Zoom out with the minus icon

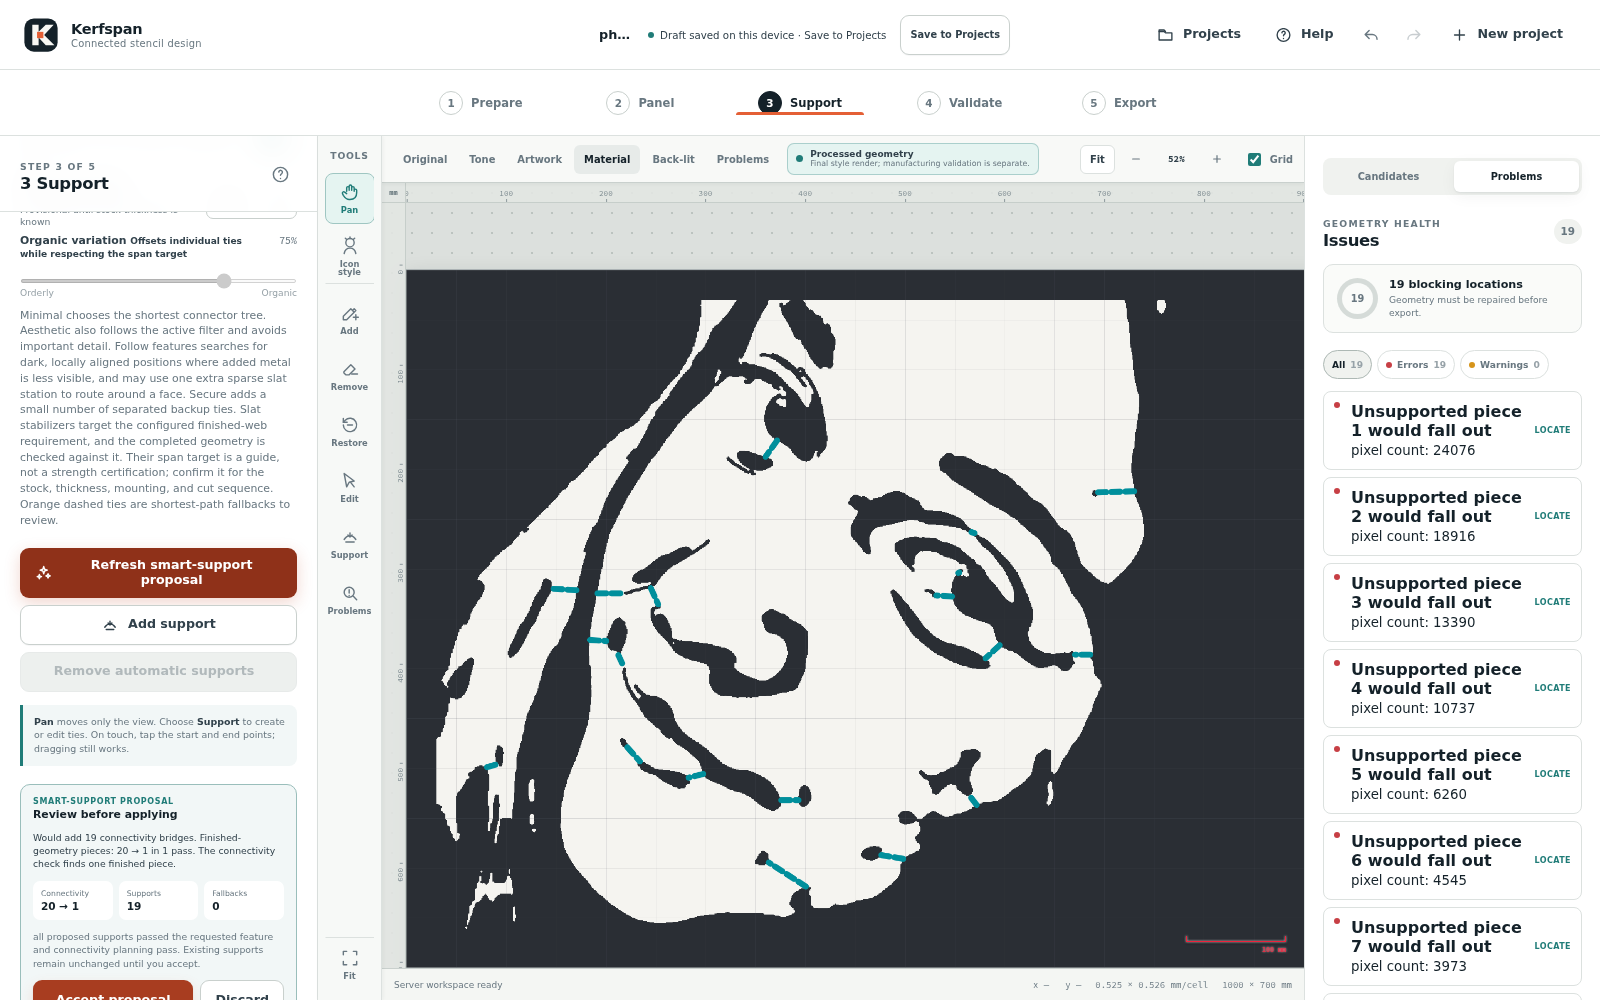click(x=1136, y=159)
